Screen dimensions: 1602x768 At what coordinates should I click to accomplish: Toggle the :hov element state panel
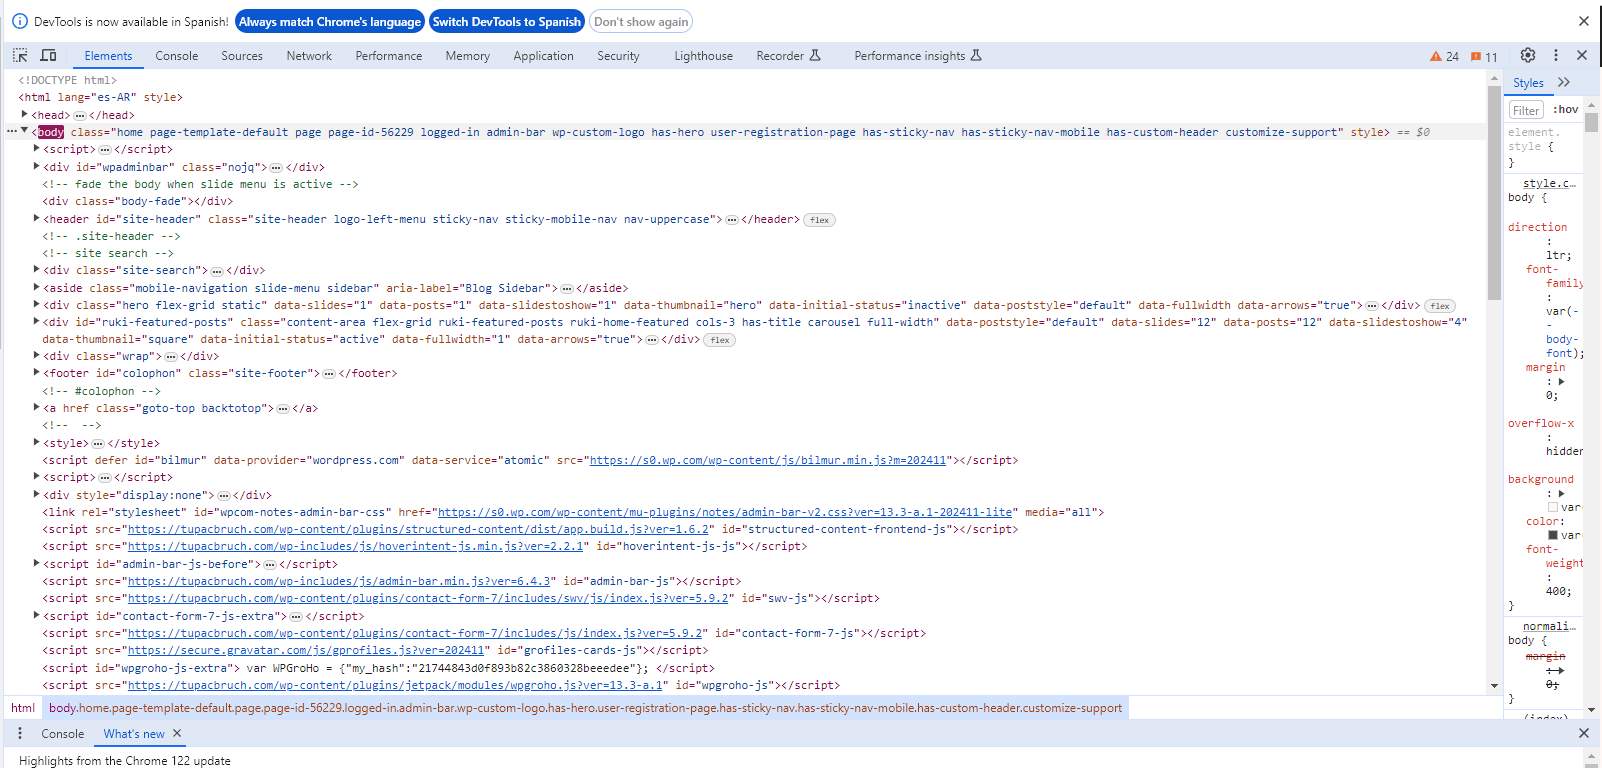[1565, 110]
